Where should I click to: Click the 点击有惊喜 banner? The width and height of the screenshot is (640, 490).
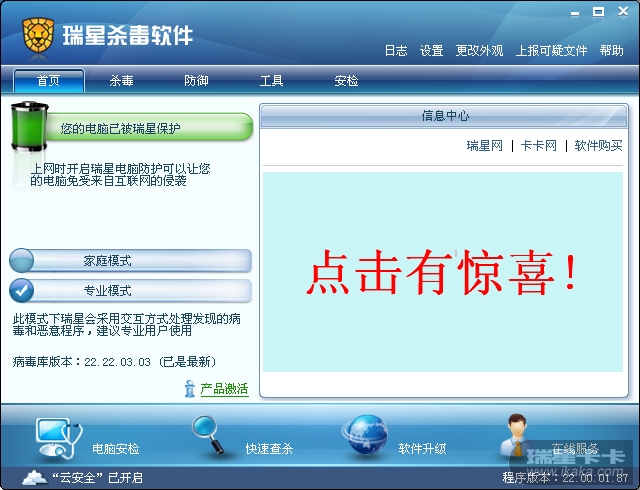click(x=443, y=272)
